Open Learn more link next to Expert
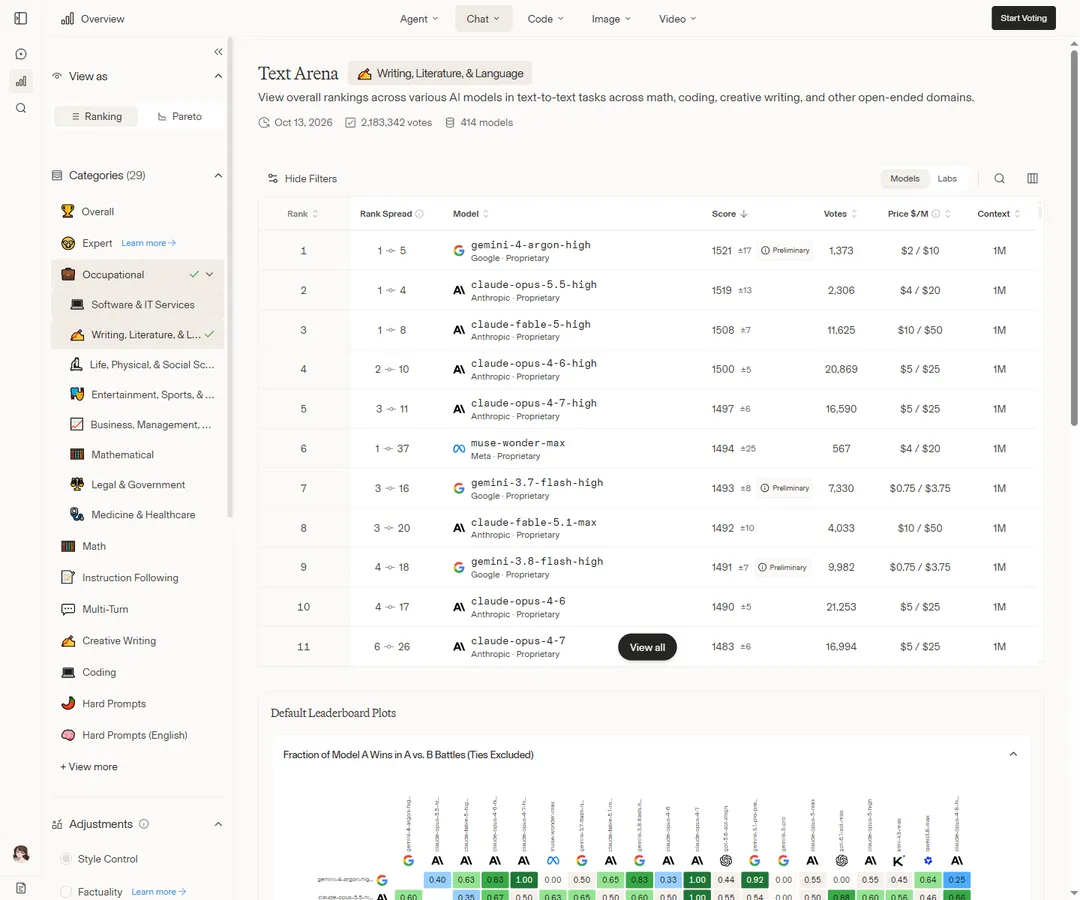1080x900 pixels. tap(149, 243)
